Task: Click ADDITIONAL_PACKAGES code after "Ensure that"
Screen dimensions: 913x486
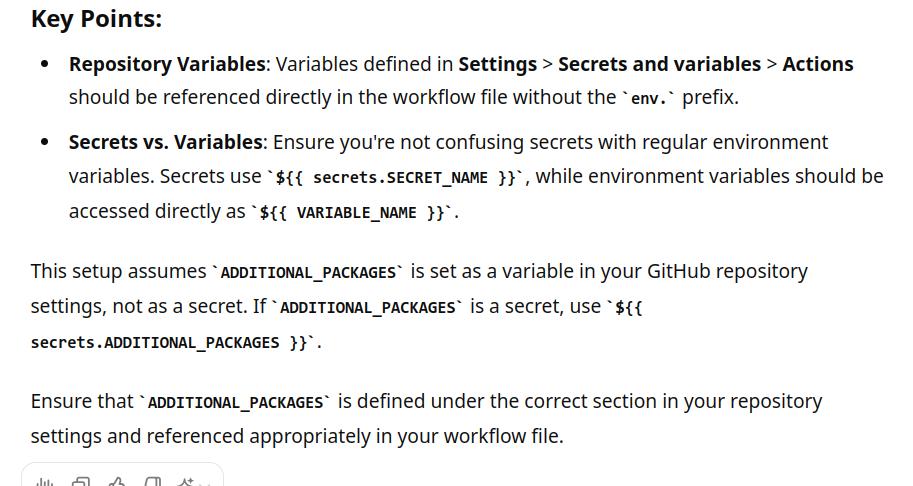Action: [x=234, y=403]
